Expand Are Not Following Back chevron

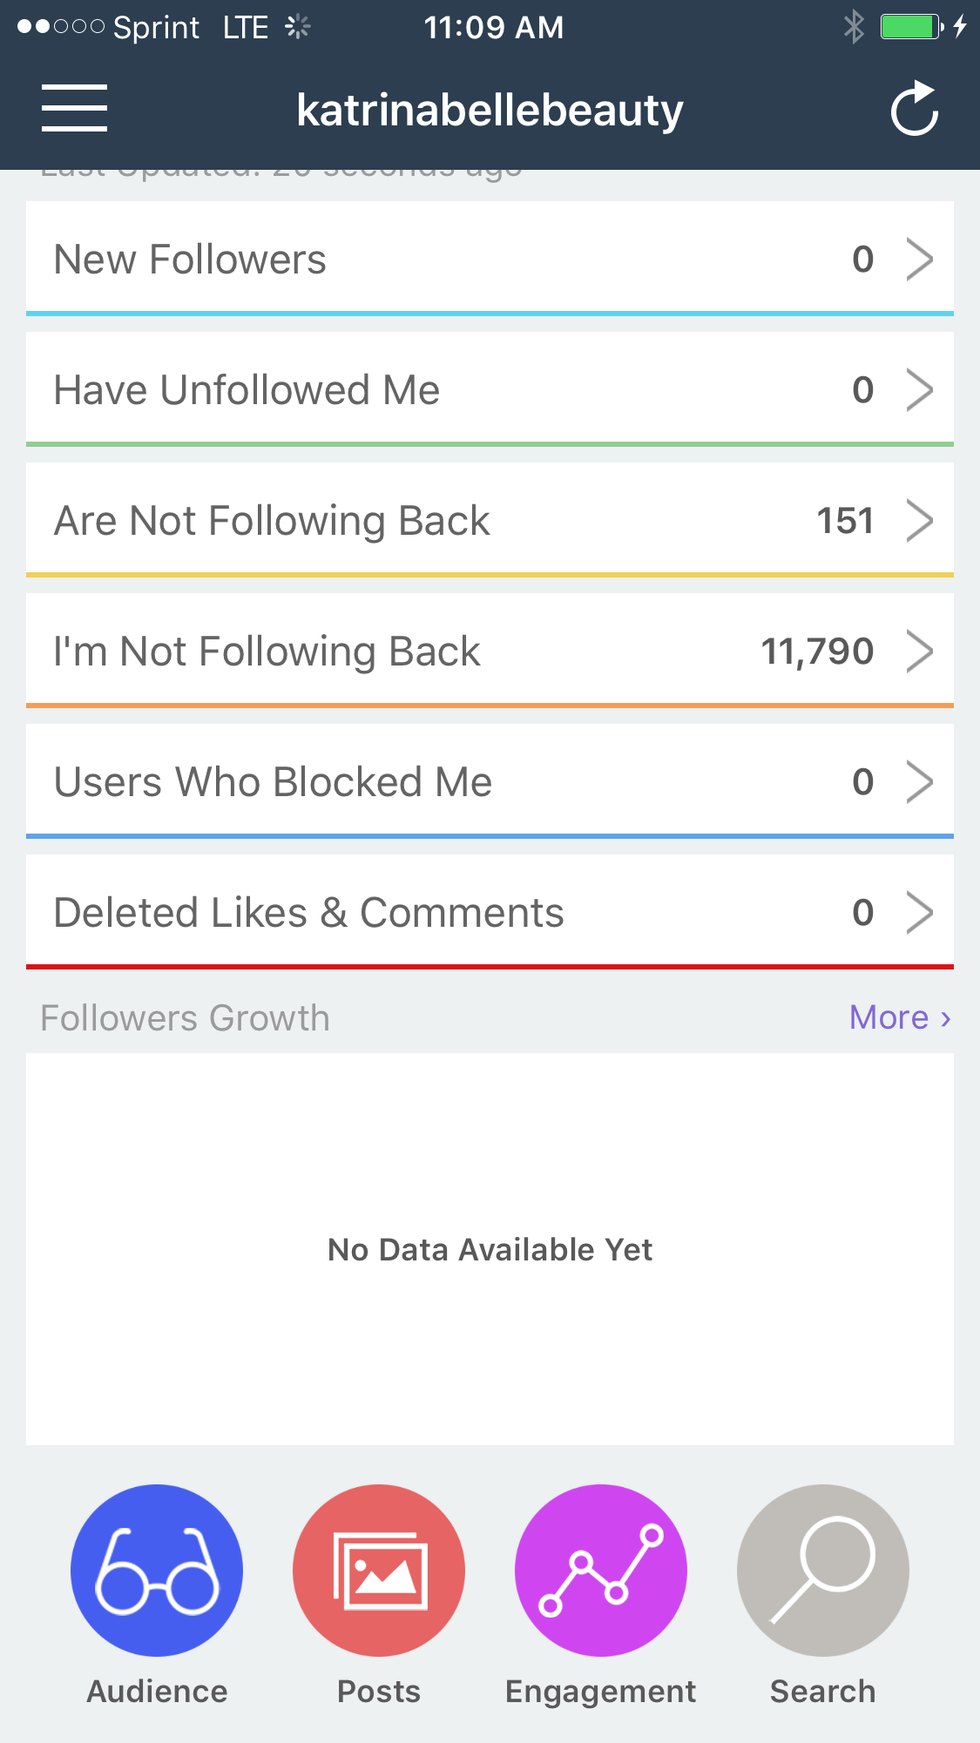pyautogui.click(x=919, y=521)
